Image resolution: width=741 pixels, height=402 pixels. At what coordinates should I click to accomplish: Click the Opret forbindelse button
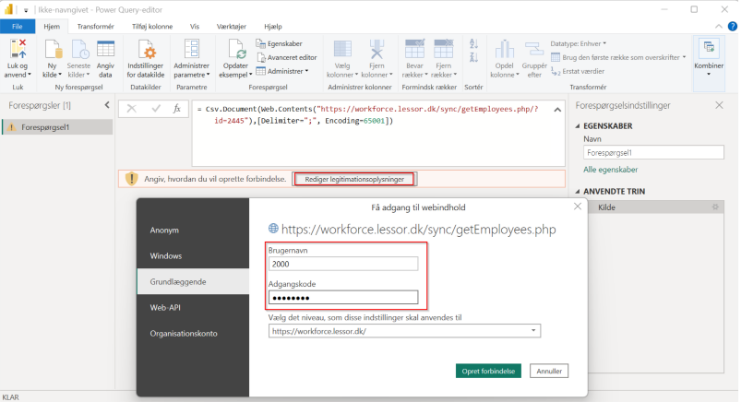tap(488, 371)
